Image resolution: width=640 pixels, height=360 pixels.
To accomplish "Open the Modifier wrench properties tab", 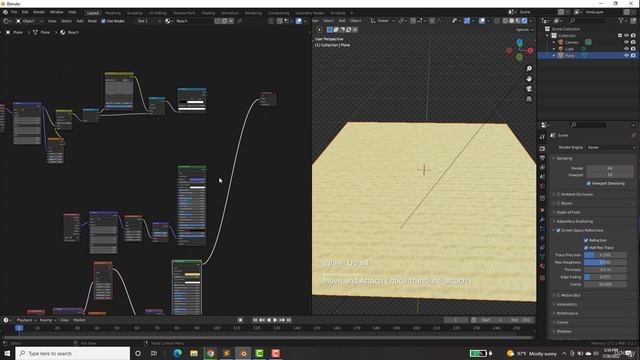I will [542, 220].
